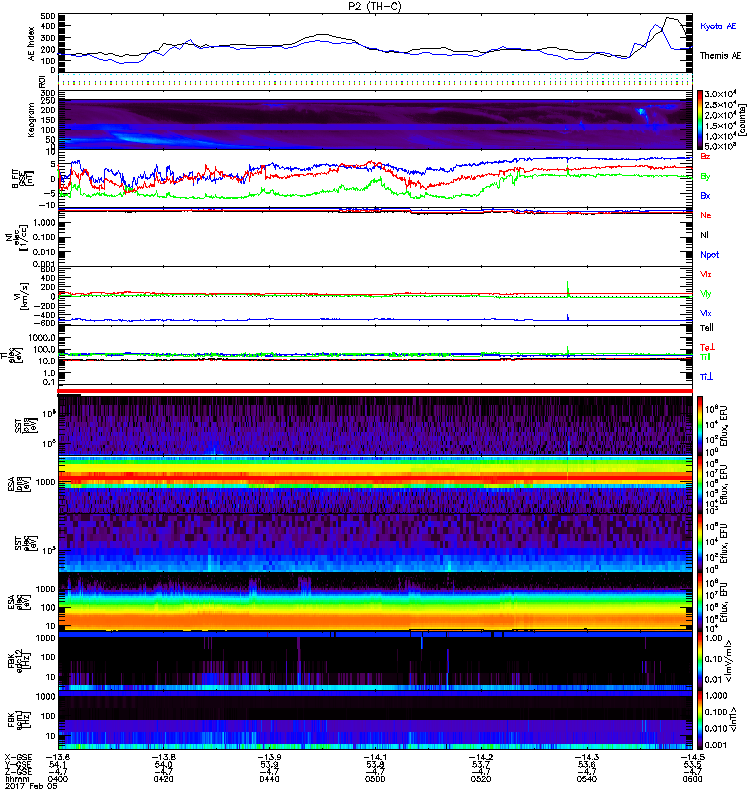The image size is (750, 800).
Task: Select the black Ni density legend label
Action: (x=704, y=235)
